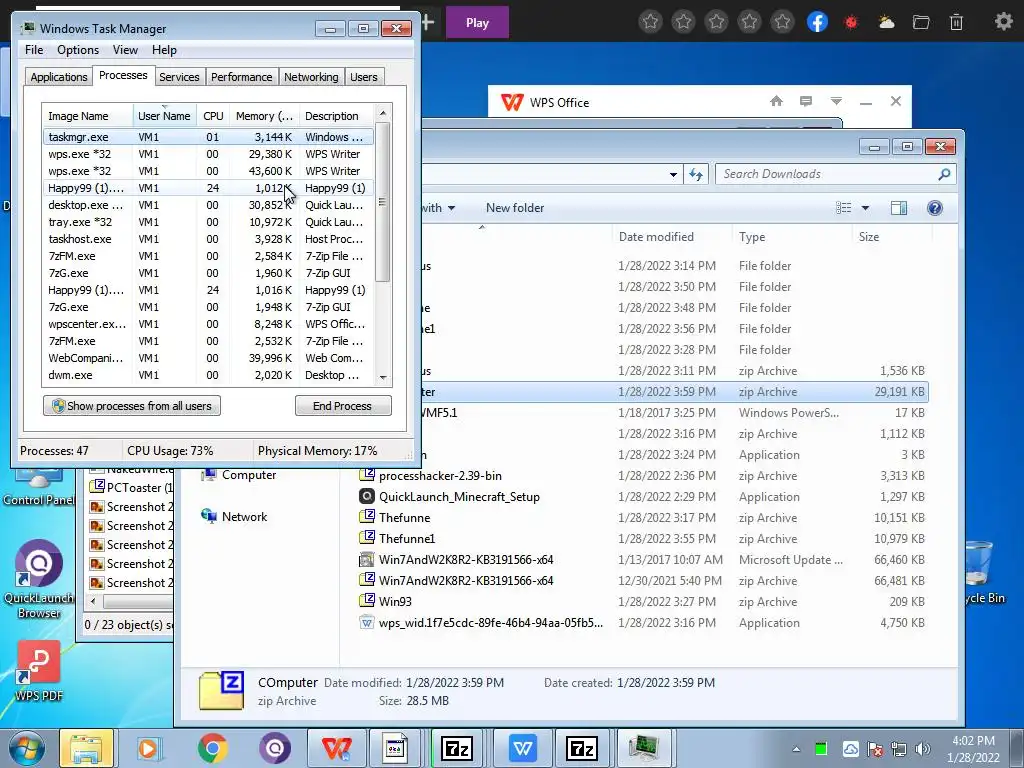
Task: Select the taskmgr.exe process row
Action: 208,137
